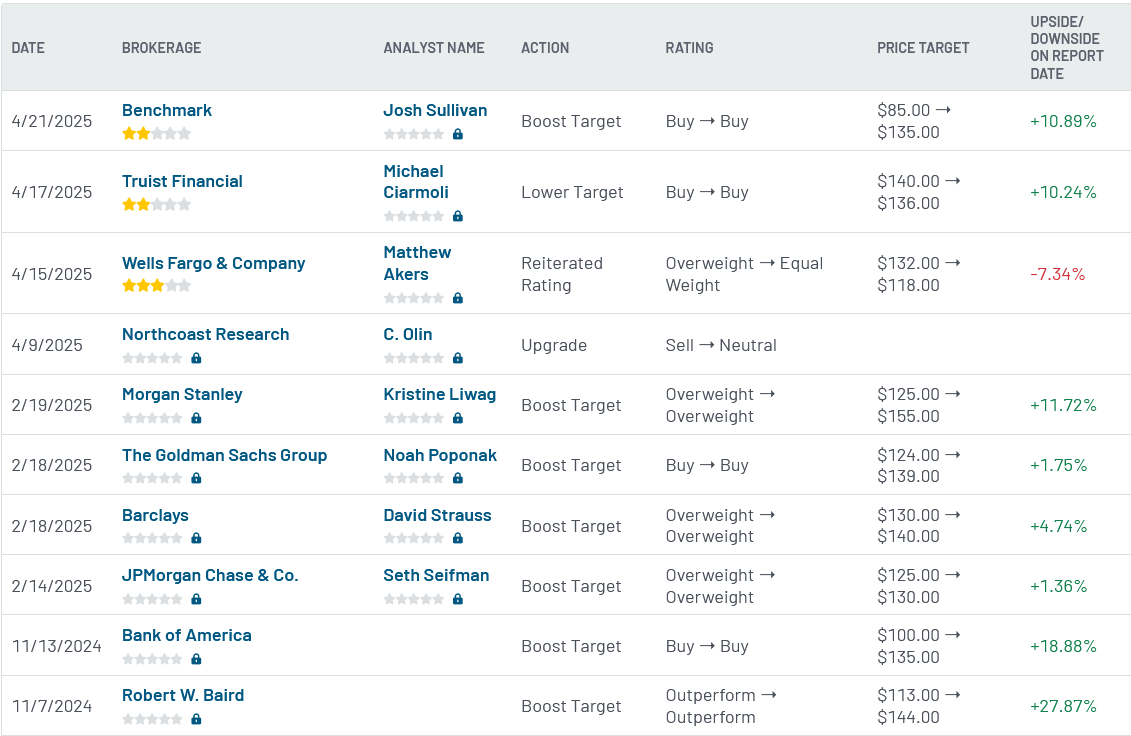Click Wells Fargo's three-star rating

point(157,286)
